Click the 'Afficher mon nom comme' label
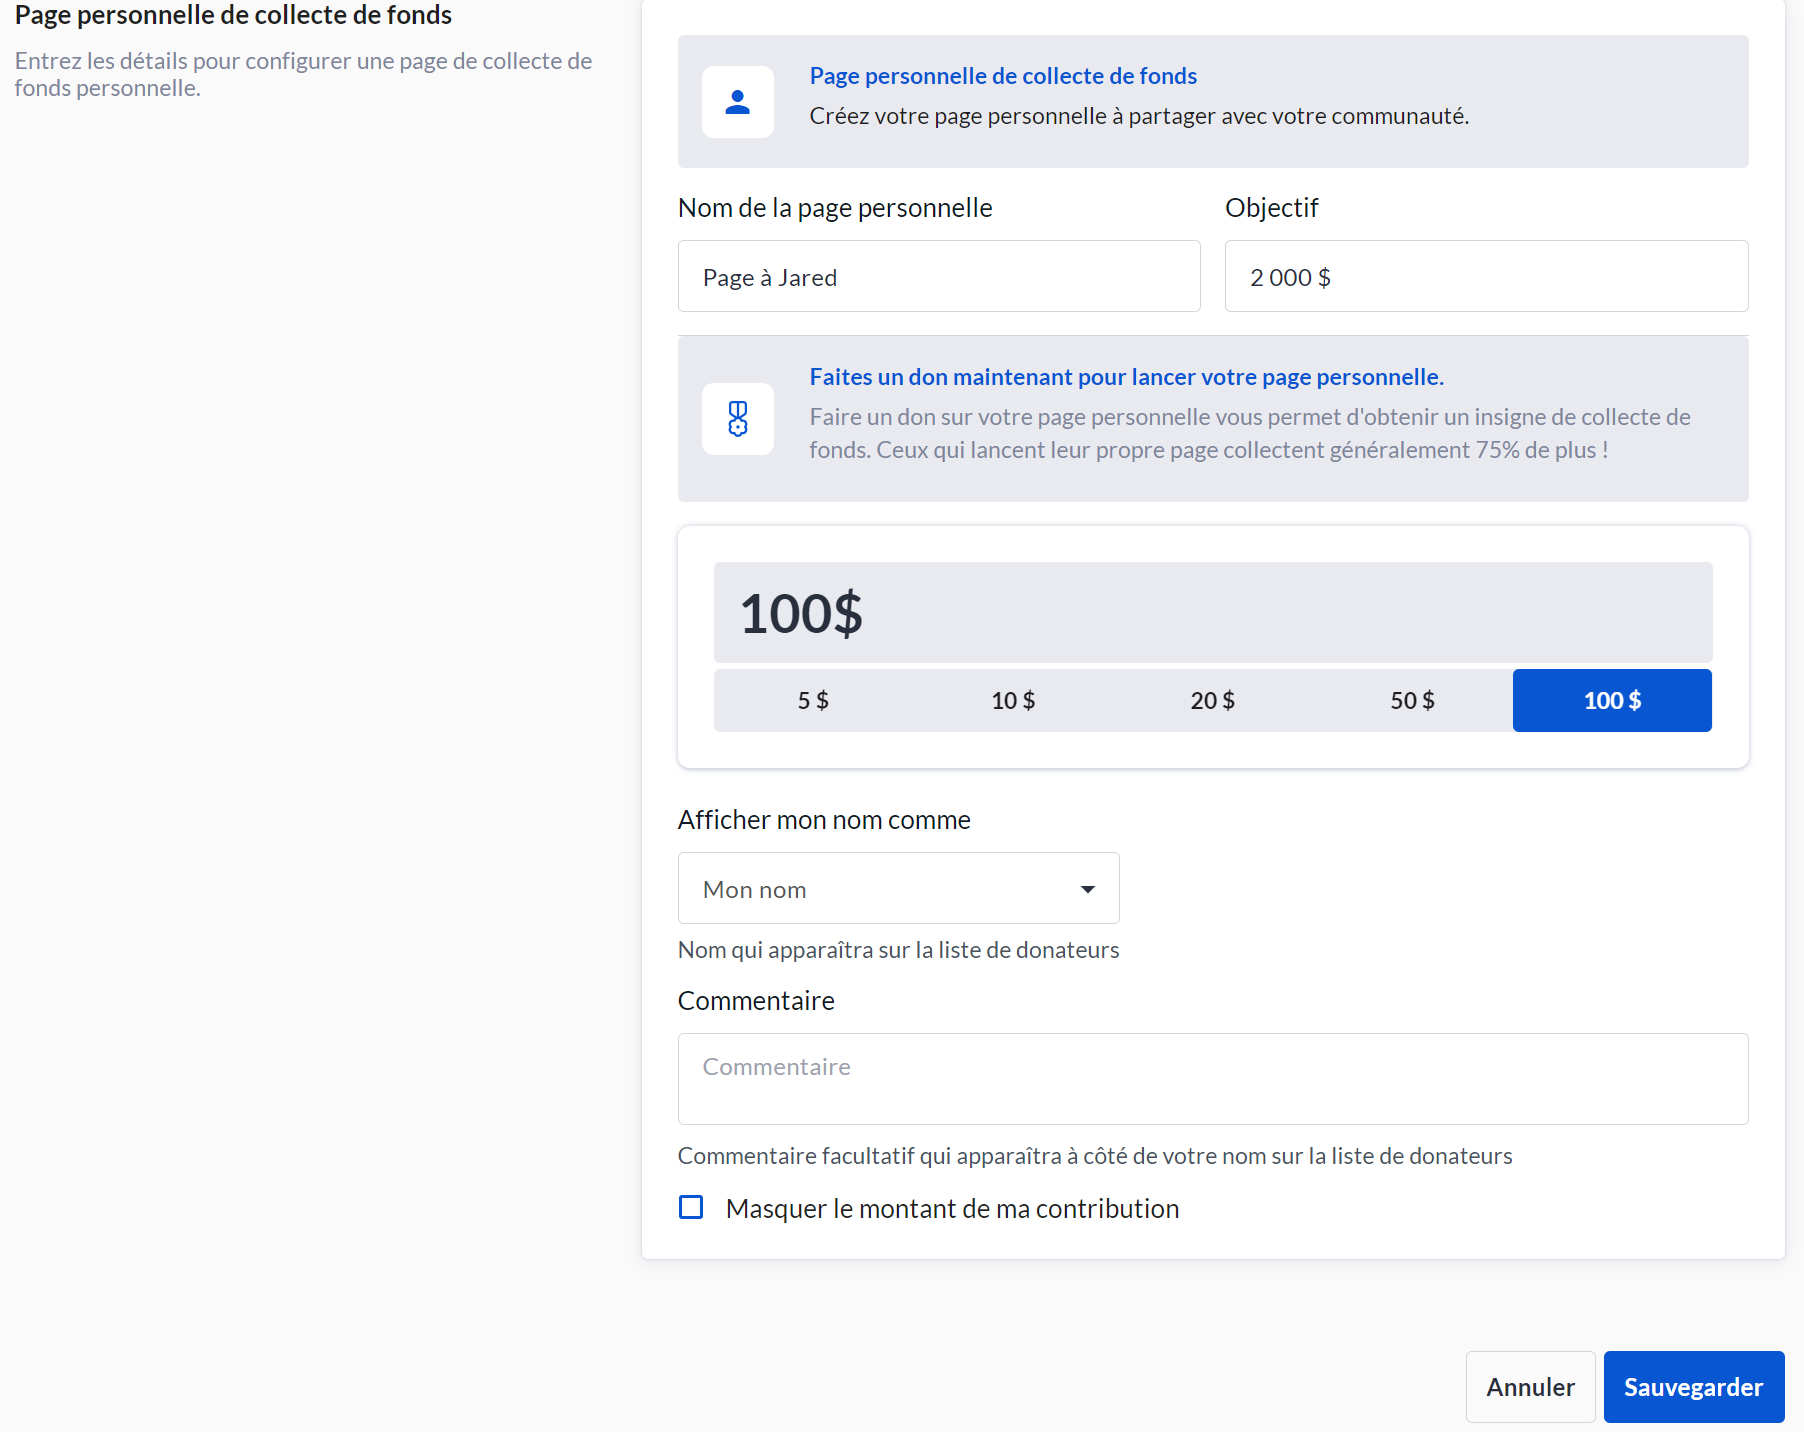Screen dimensions: 1804x1432 (x=824, y=820)
